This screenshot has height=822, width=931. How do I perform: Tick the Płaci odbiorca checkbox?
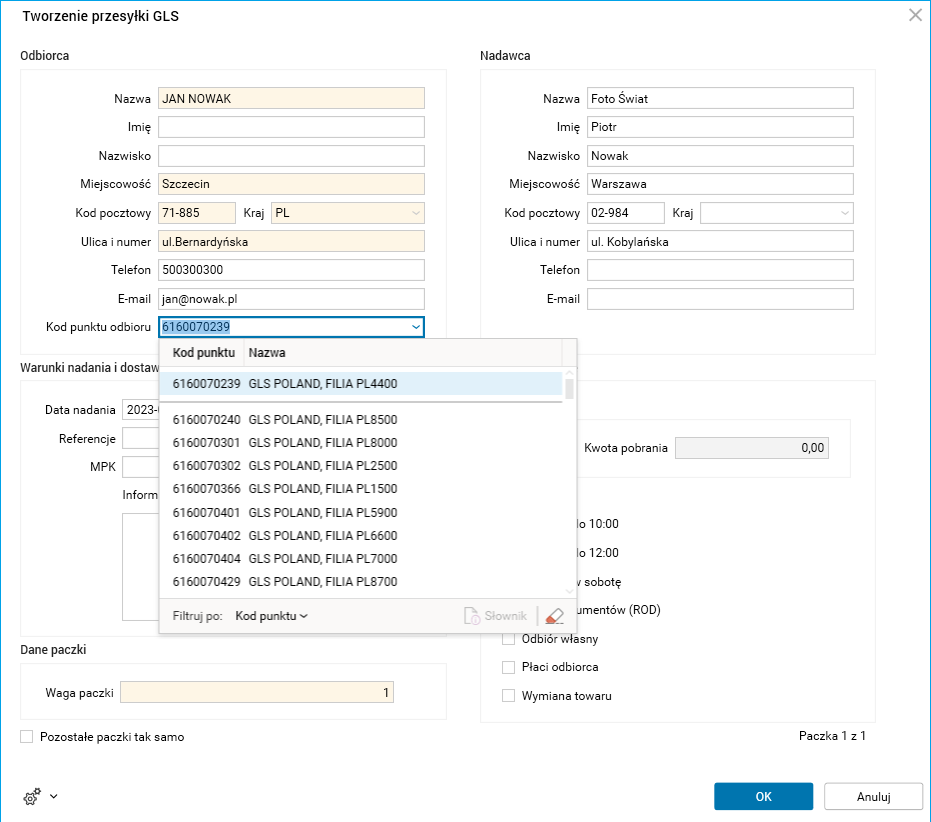pyautogui.click(x=509, y=667)
